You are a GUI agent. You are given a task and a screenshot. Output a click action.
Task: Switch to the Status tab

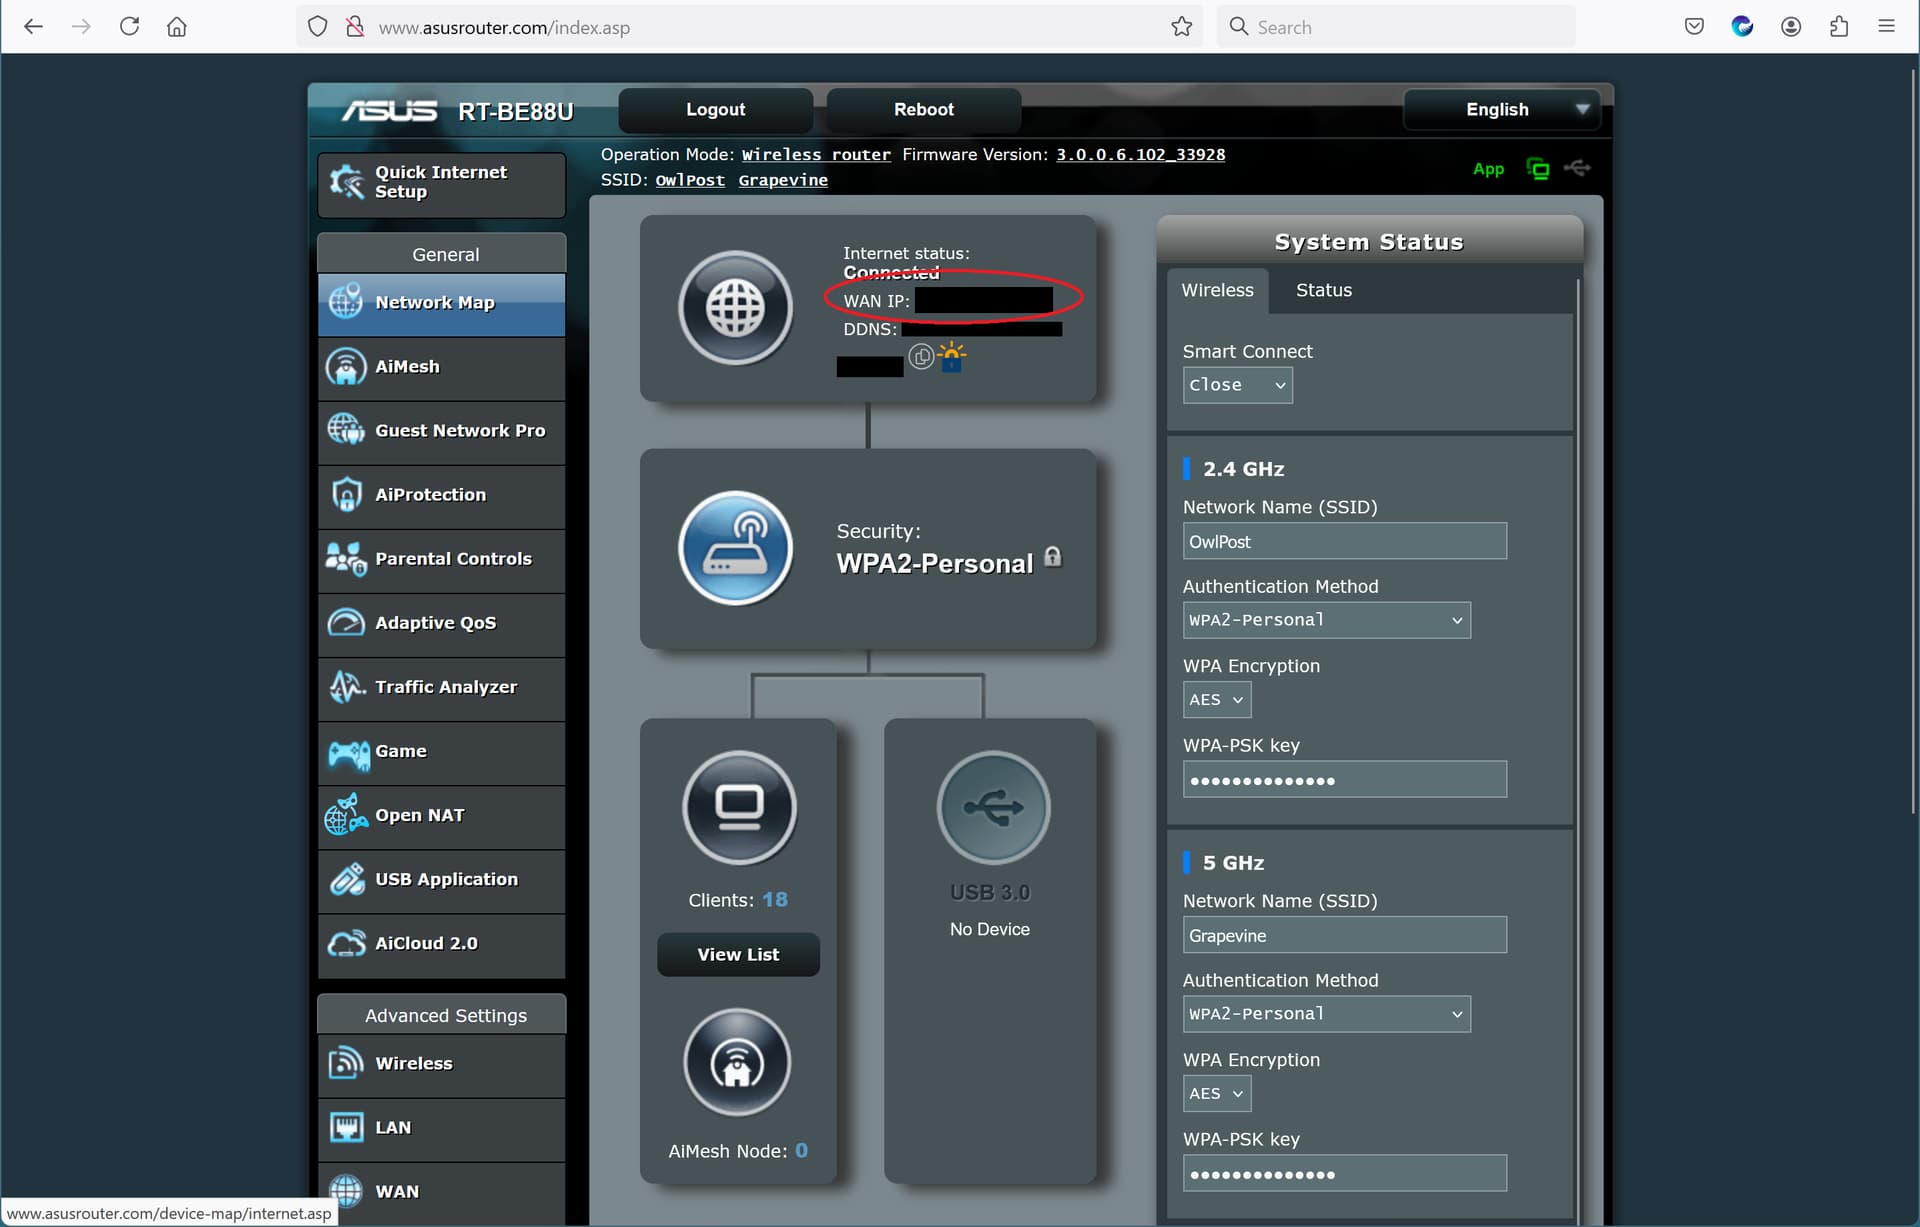pos(1323,290)
